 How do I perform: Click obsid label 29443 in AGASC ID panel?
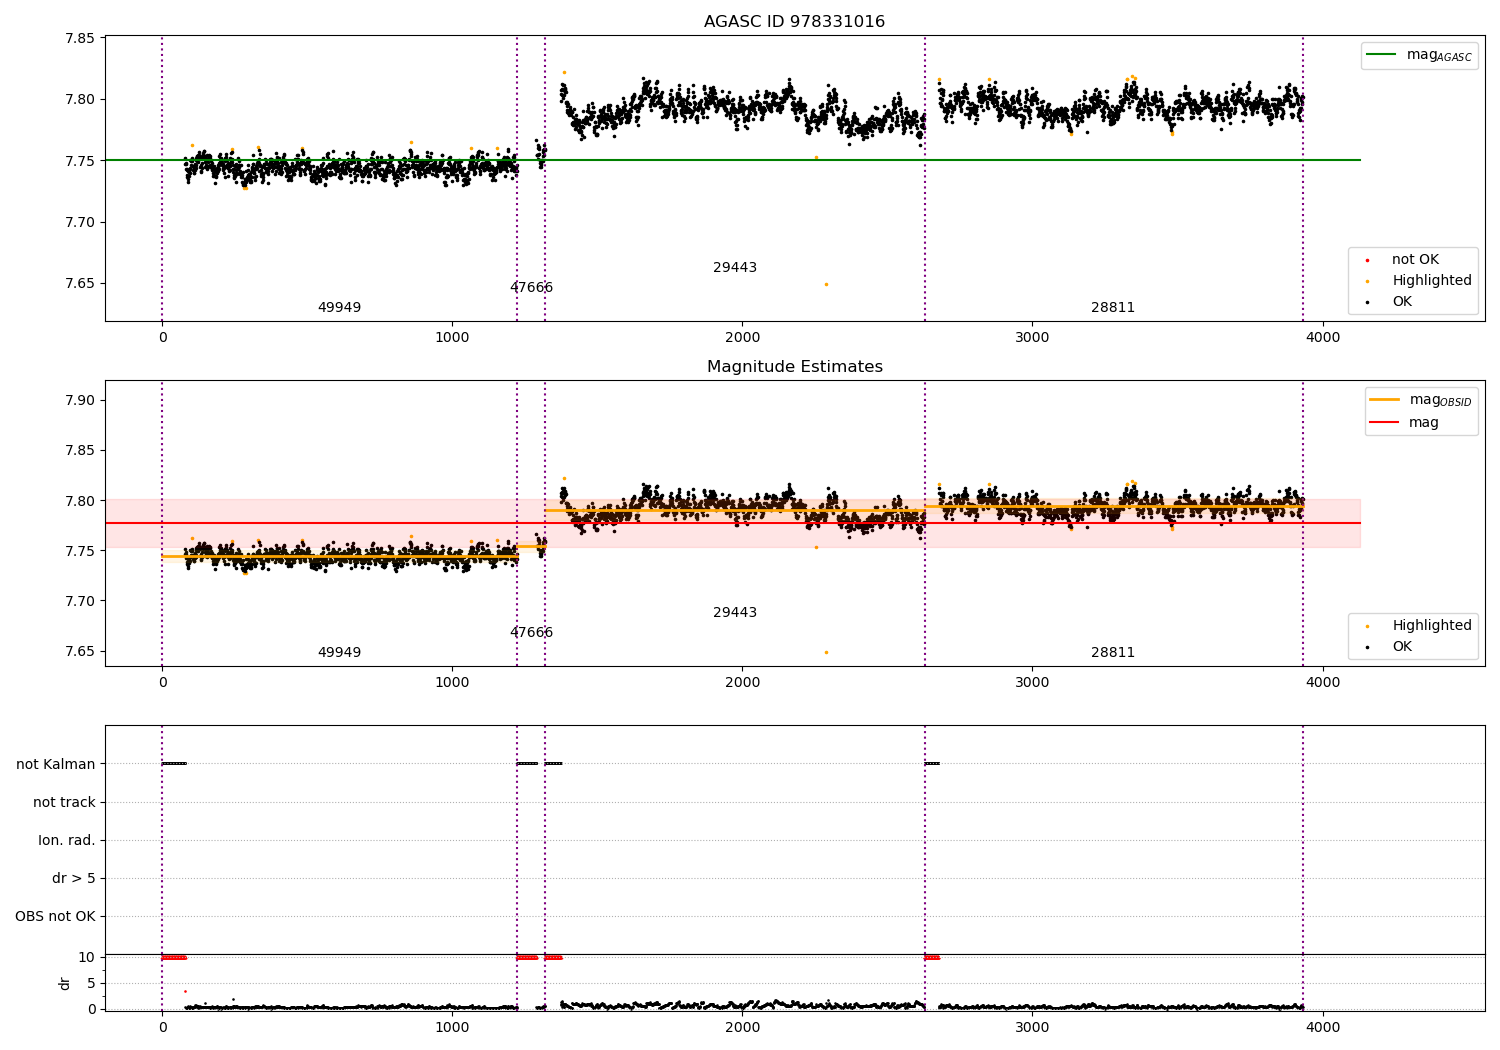(x=735, y=268)
